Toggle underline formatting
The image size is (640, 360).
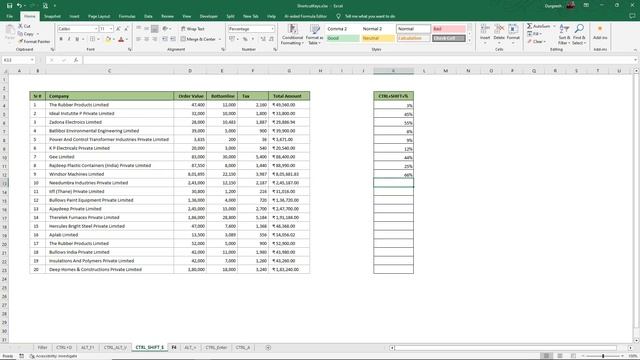click(x=77, y=39)
